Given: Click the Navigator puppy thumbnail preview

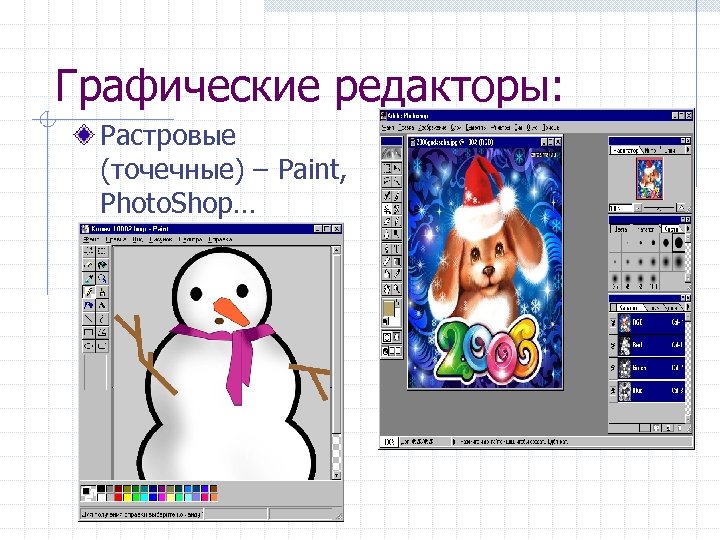Looking at the screenshot, I should coord(649,178).
